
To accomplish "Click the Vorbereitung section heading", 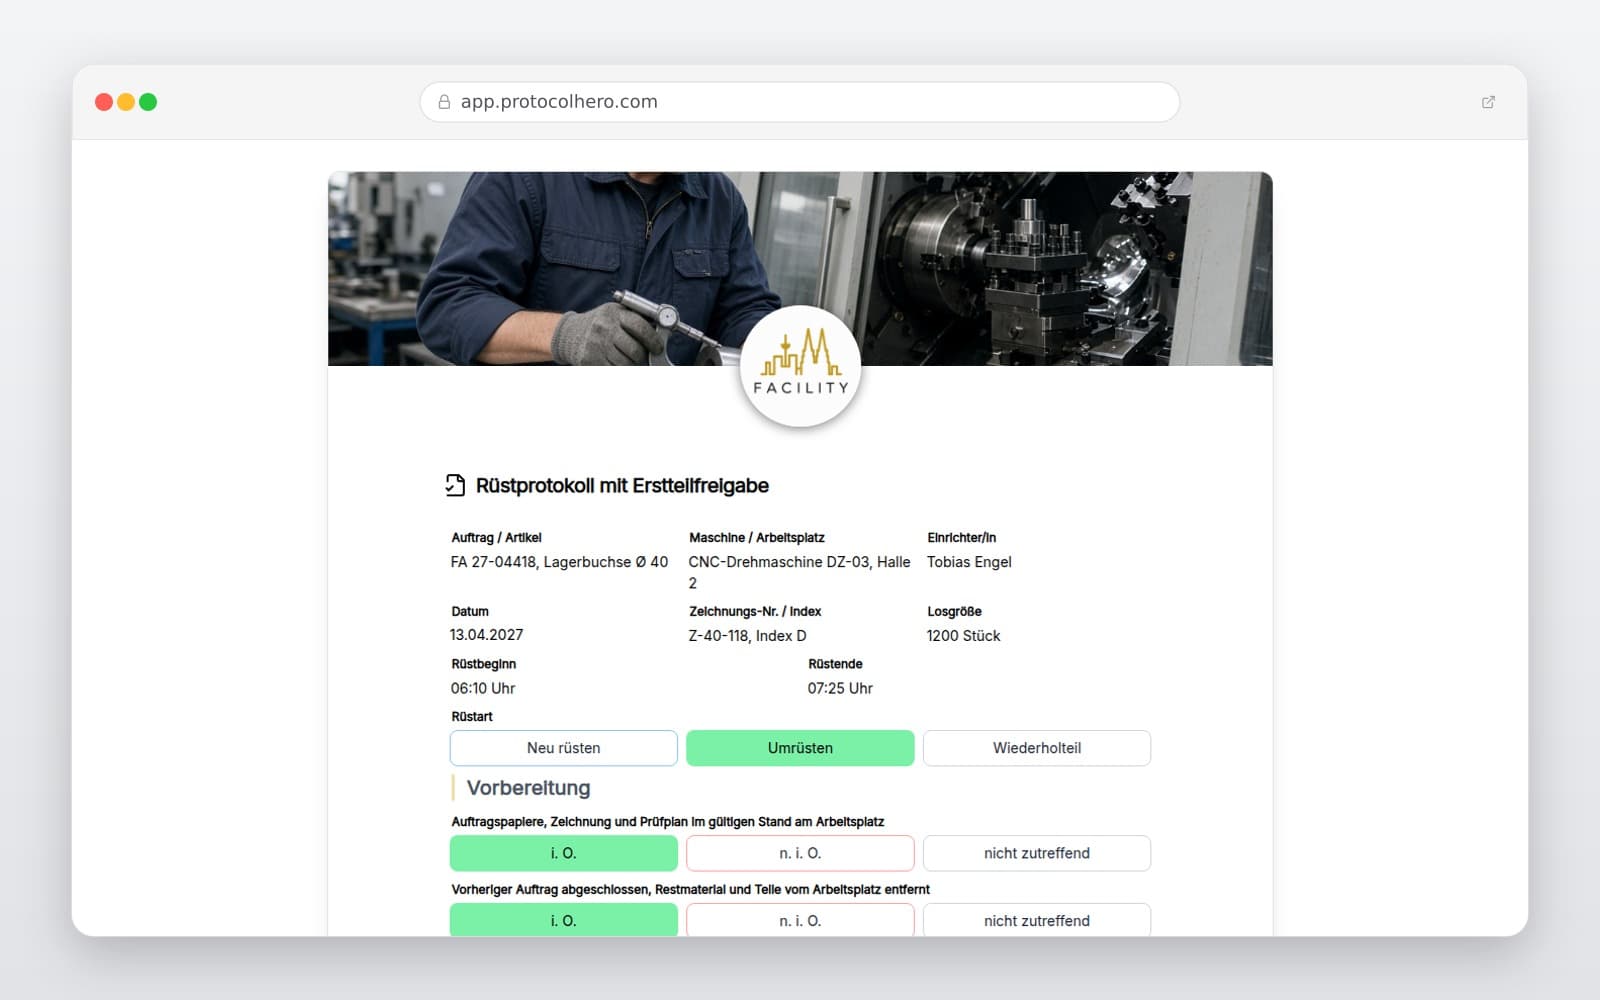I will pos(528,788).
